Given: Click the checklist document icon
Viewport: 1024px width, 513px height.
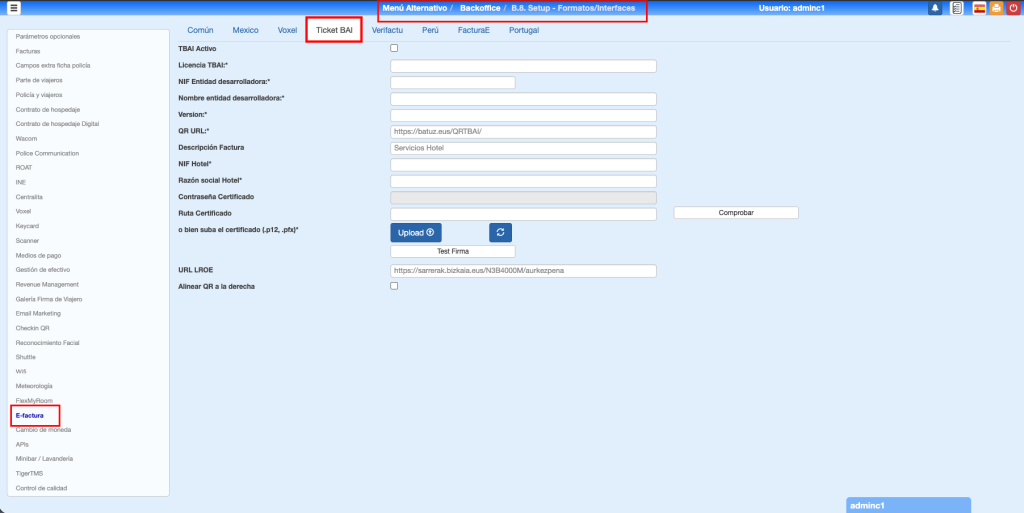Looking at the screenshot, I should (957, 8).
